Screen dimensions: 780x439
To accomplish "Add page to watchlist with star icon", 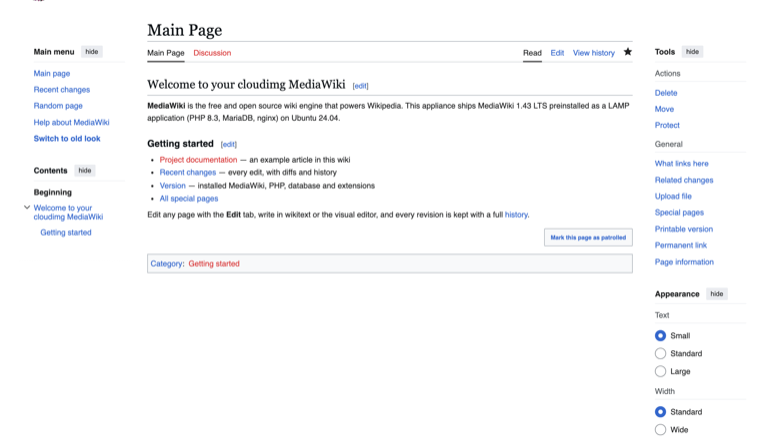I will (628, 52).
